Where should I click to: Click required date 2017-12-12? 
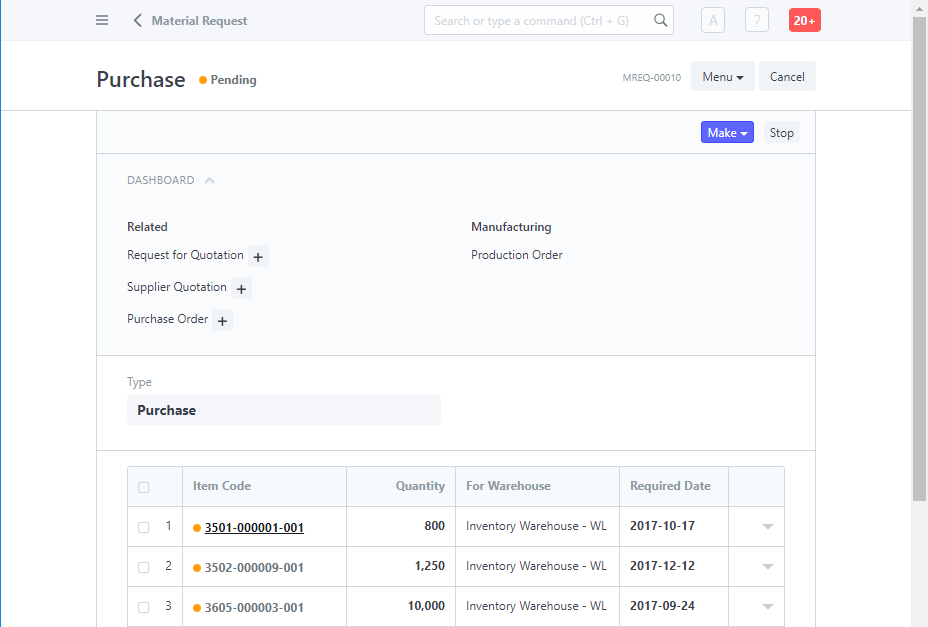pos(662,566)
